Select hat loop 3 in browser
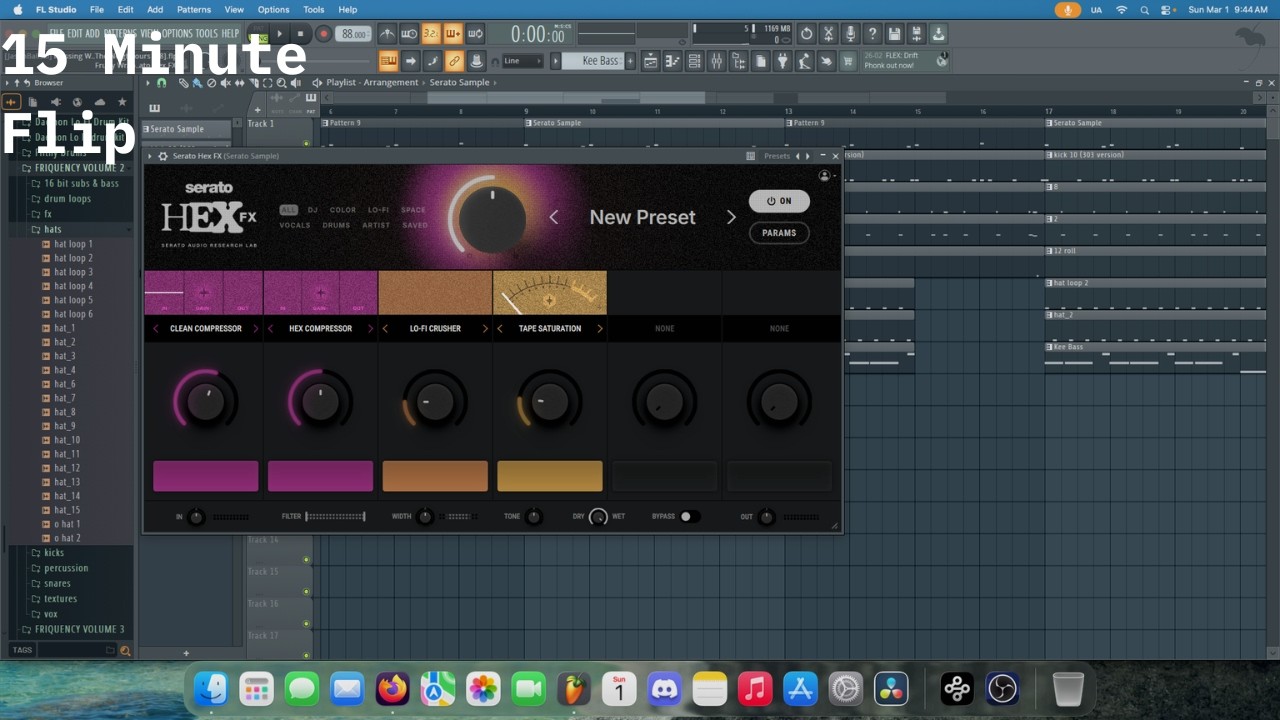This screenshot has width=1280, height=720. click(x=73, y=272)
